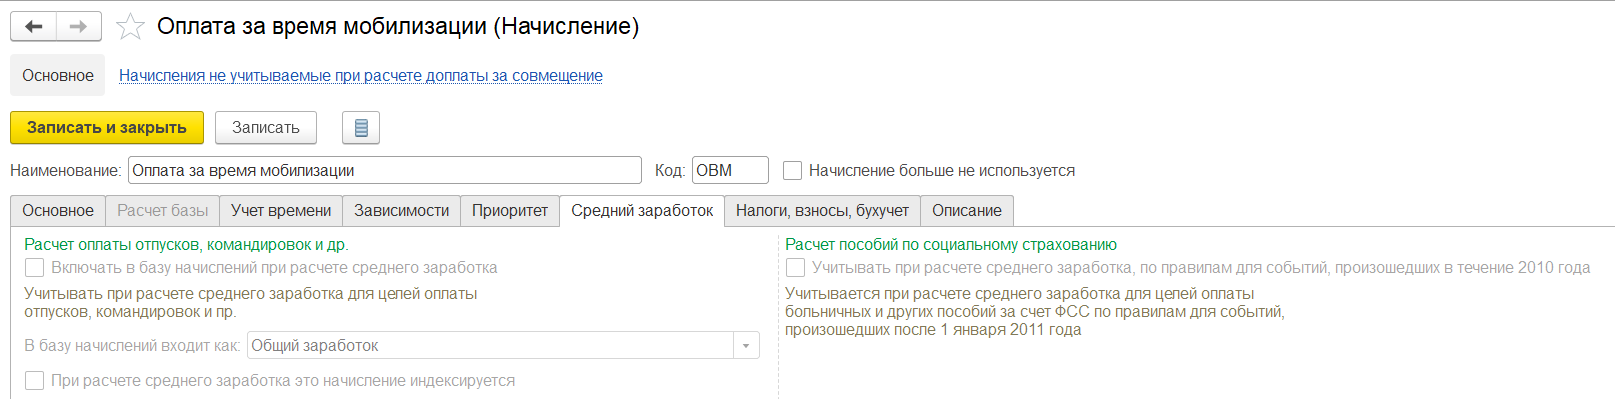Viewport: 1615px width, 399px height.
Task: Open the Налоги, взносы, бухучет tab
Action: pos(823,211)
